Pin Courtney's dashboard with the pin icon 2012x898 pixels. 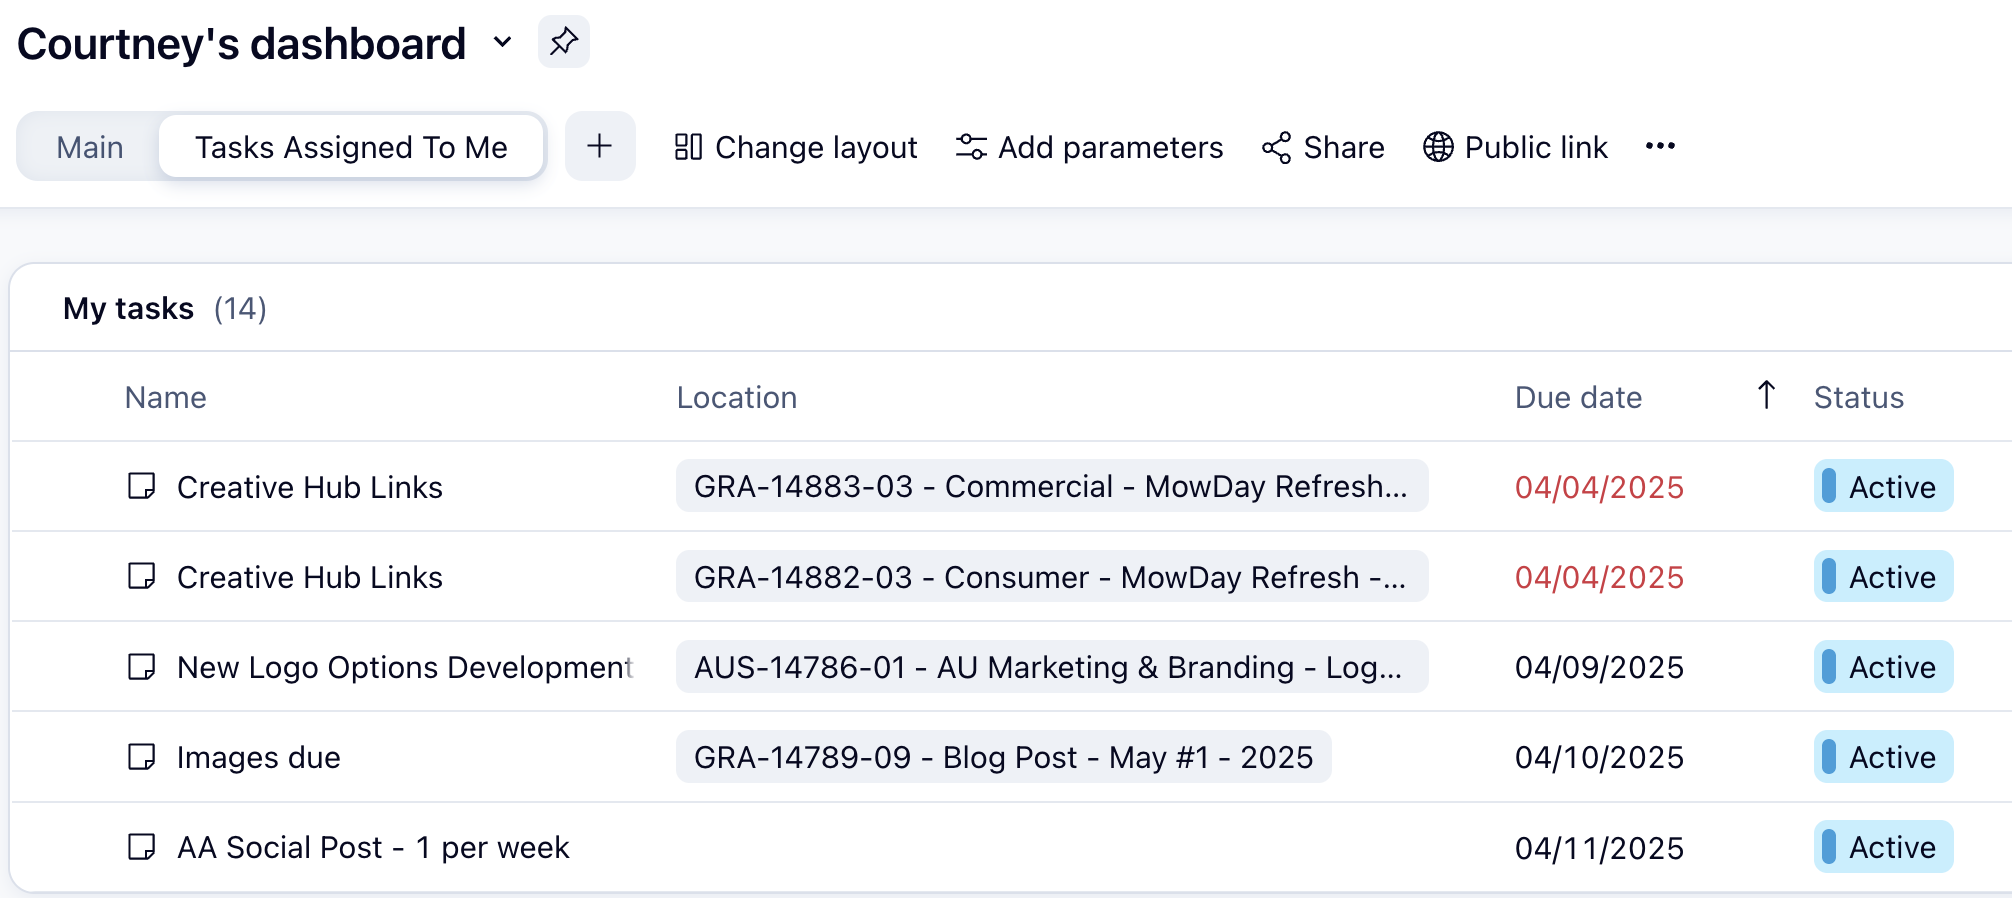coord(564,42)
